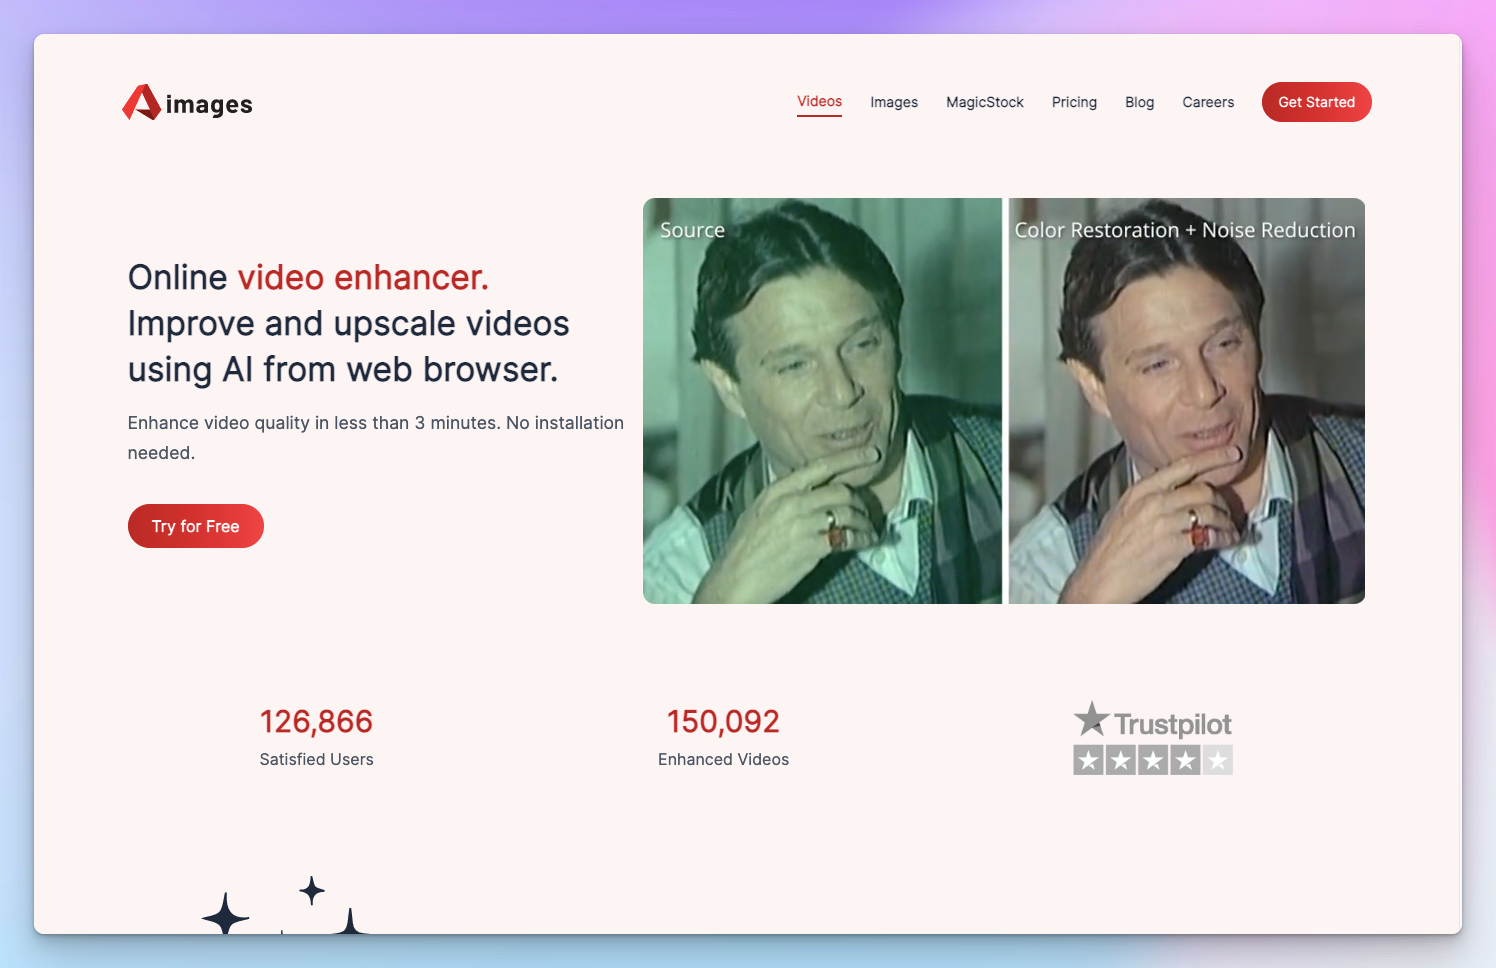Open the Images nav link
The height and width of the screenshot is (968, 1496).
pyautogui.click(x=894, y=102)
